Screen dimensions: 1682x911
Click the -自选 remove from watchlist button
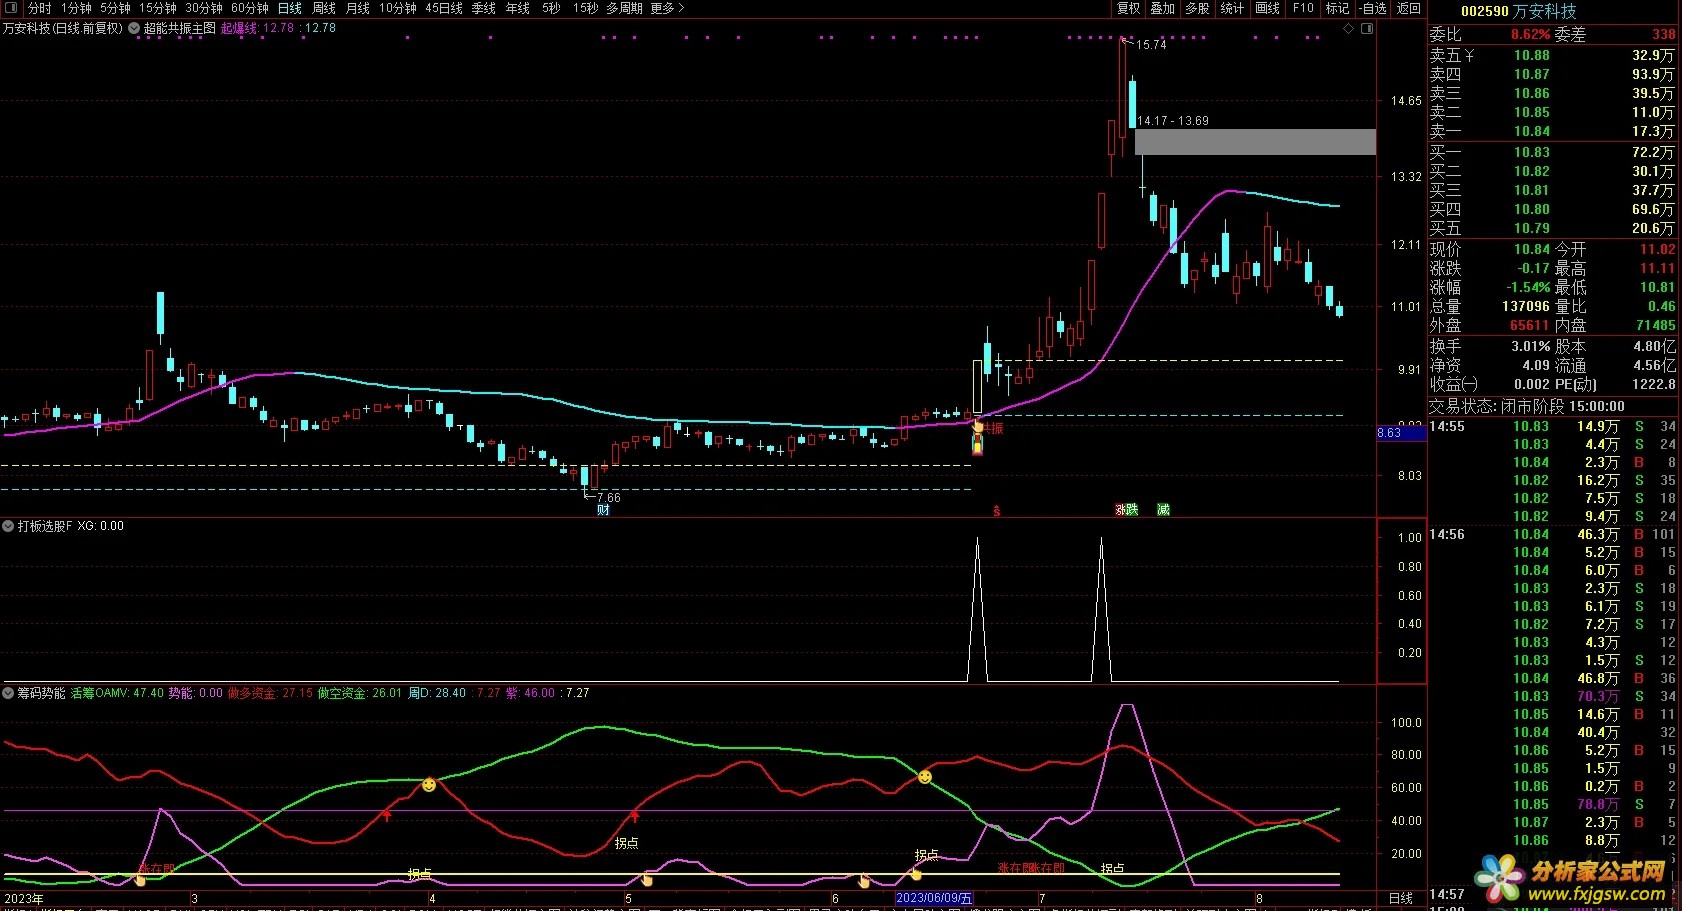tap(1373, 8)
